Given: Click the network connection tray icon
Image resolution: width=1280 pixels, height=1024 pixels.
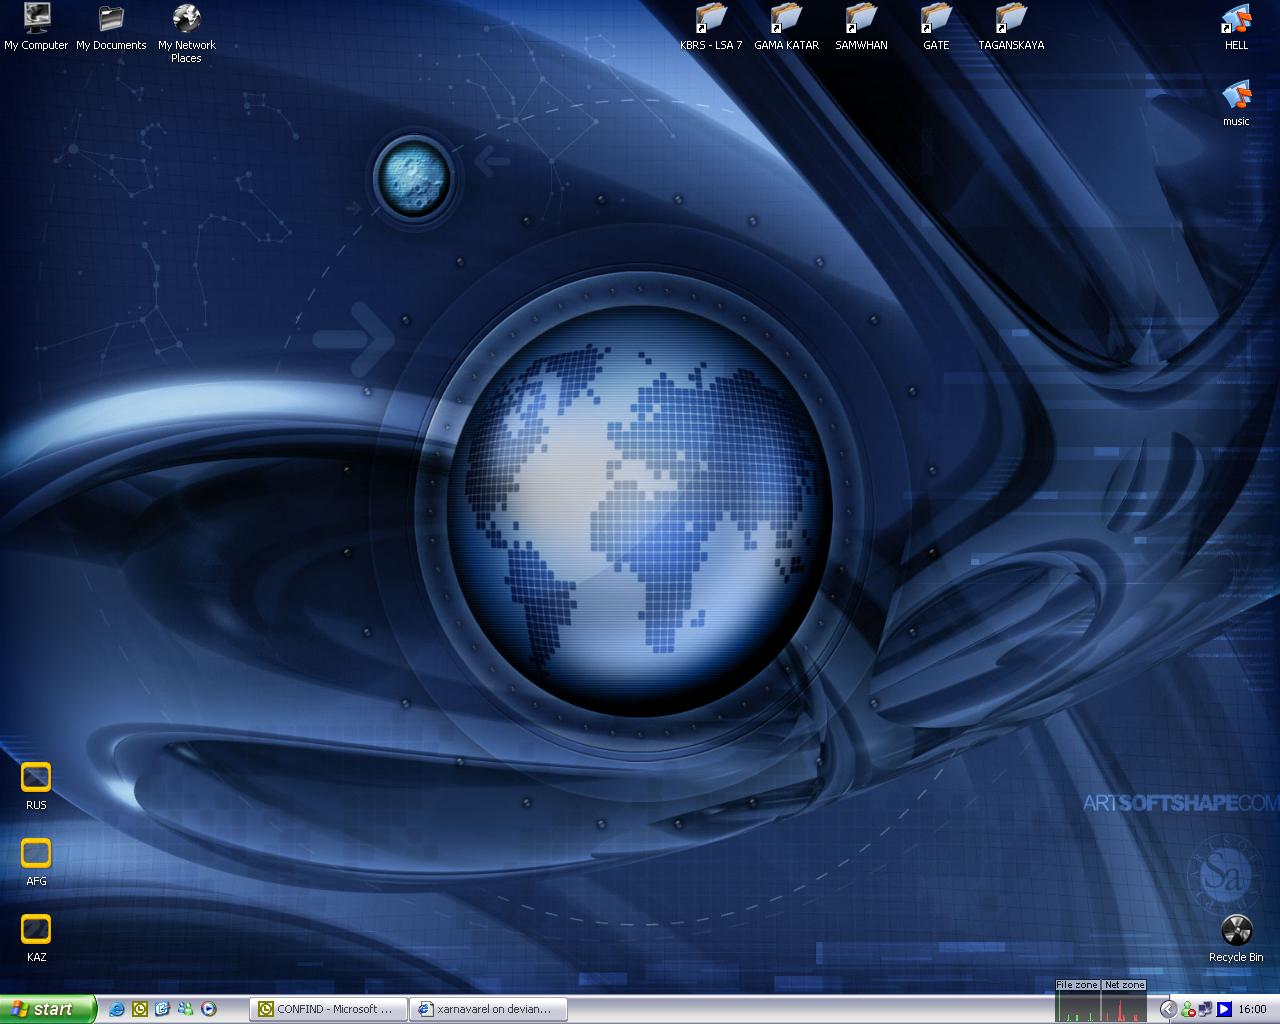Looking at the screenshot, I should pos(1205,1009).
